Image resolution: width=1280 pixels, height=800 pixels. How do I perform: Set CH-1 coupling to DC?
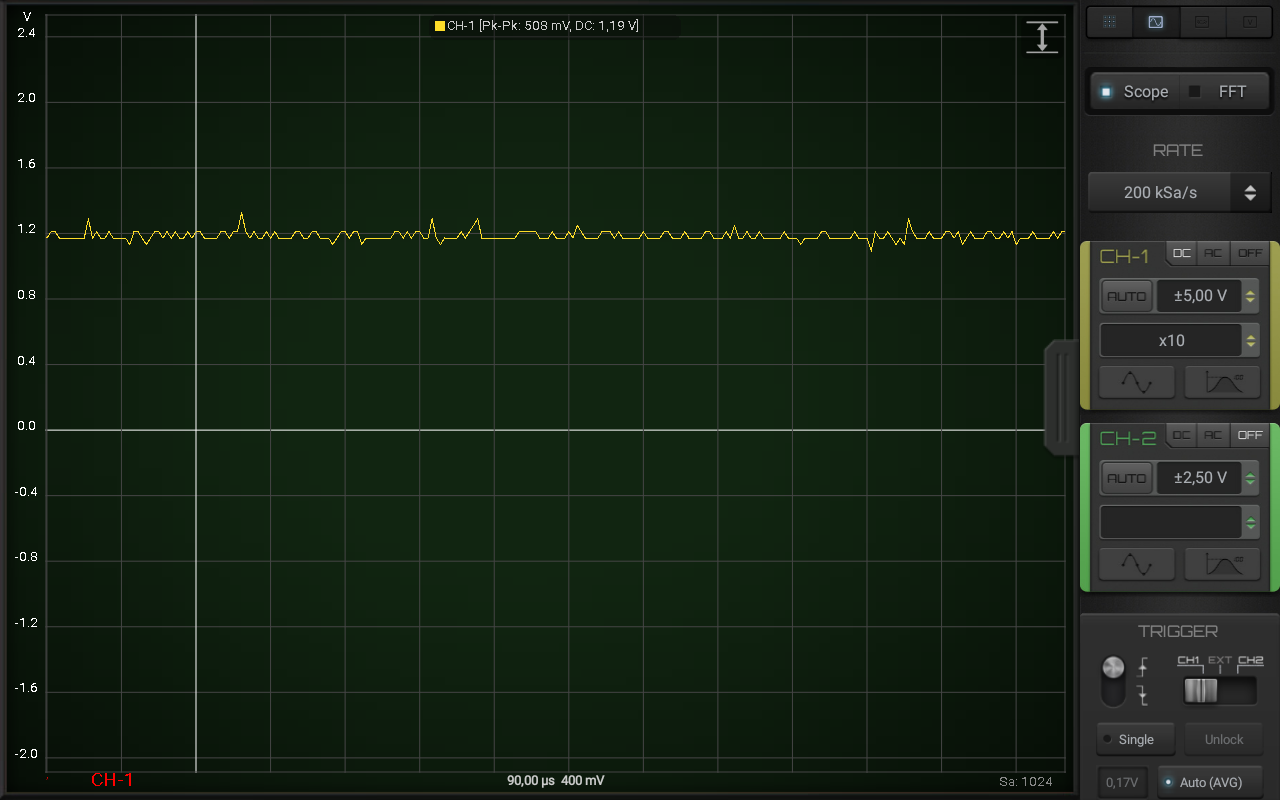(1182, 253)
